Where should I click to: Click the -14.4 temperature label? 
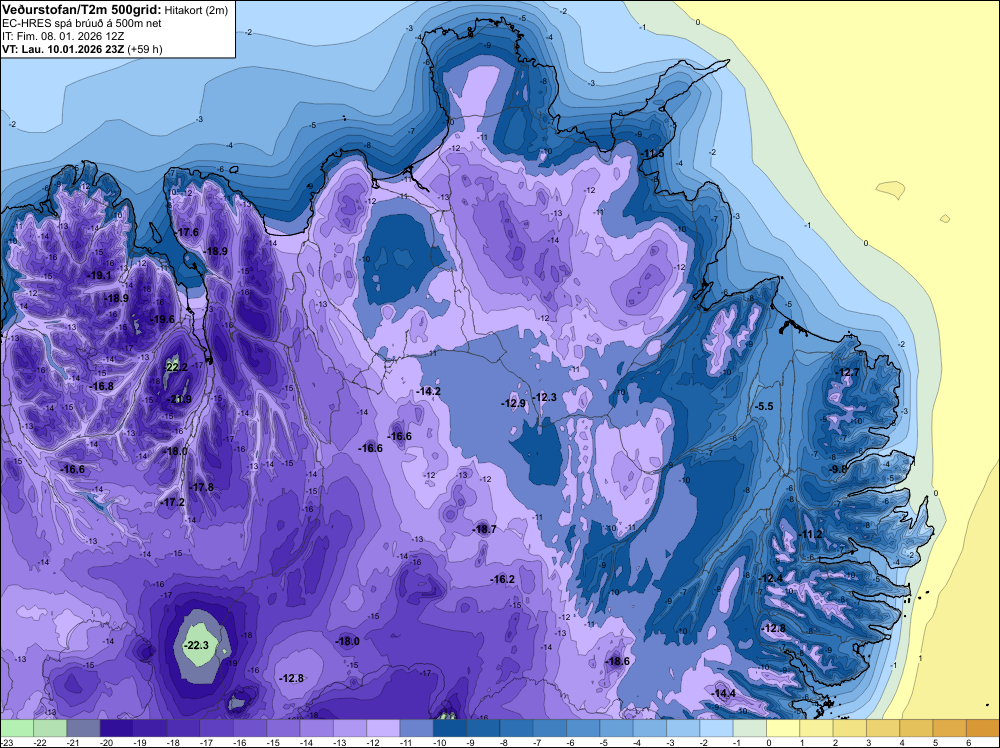point(724,693)
